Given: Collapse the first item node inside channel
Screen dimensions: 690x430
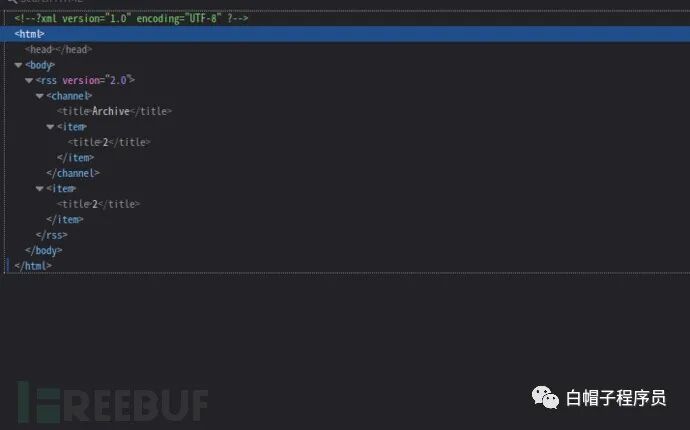Looking at the screenshot, I should pyautogui.click(x=50, y=127).
